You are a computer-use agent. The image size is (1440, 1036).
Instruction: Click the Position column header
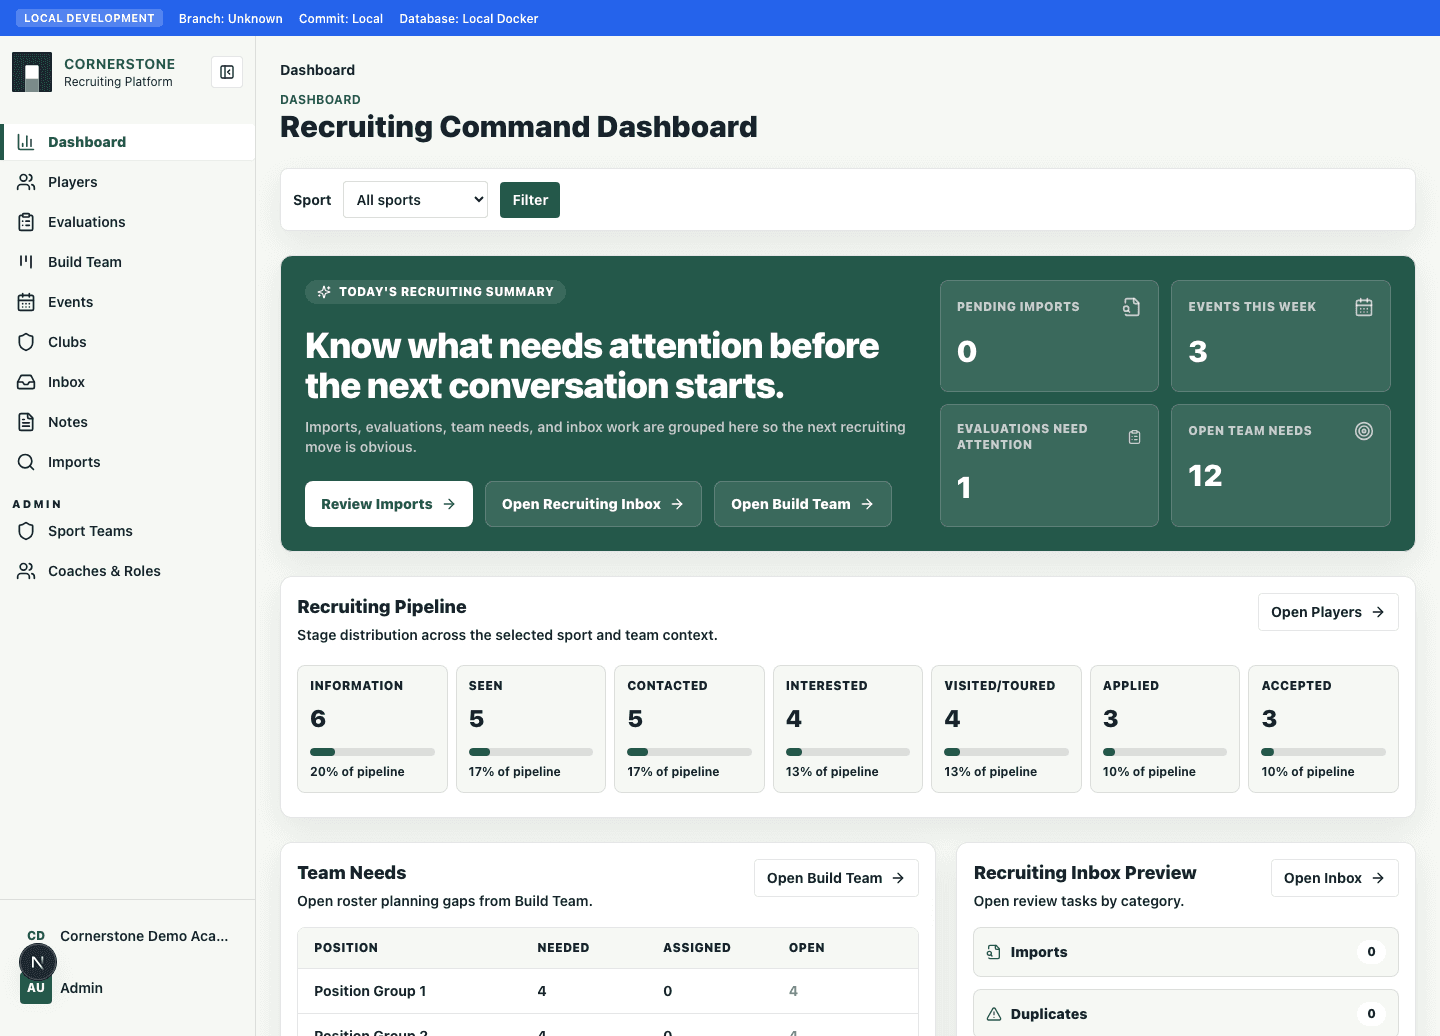click(x=346, y=948)
